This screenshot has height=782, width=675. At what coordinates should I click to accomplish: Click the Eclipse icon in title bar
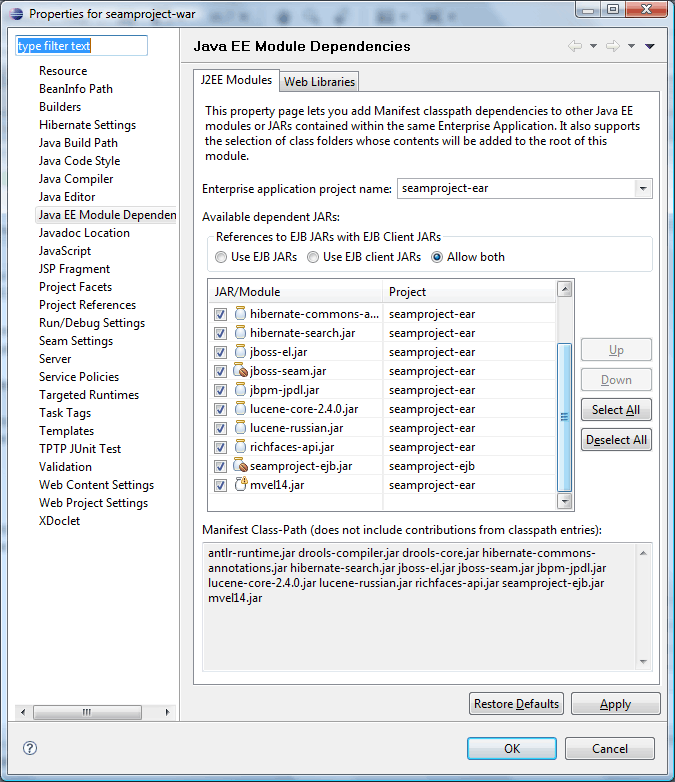tap(16, 13)
